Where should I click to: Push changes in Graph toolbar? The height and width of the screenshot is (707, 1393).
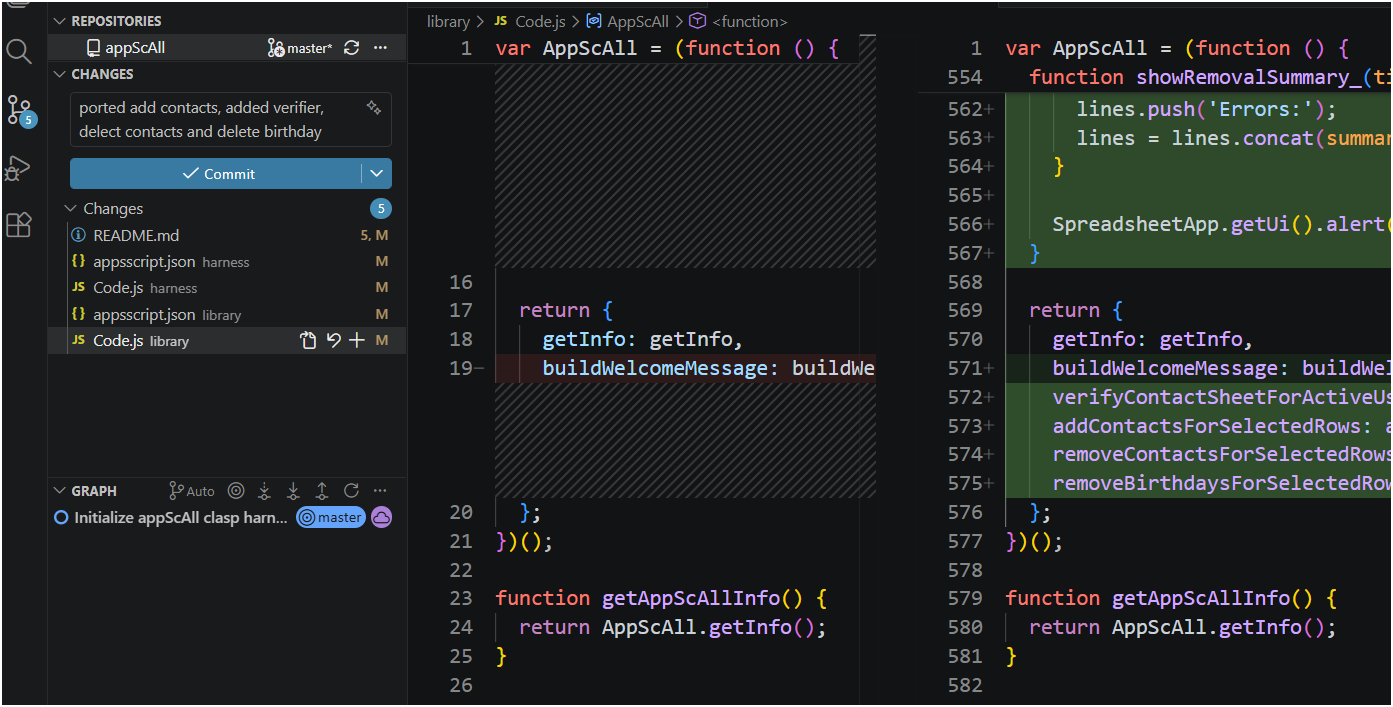click(x=322, y=491)
